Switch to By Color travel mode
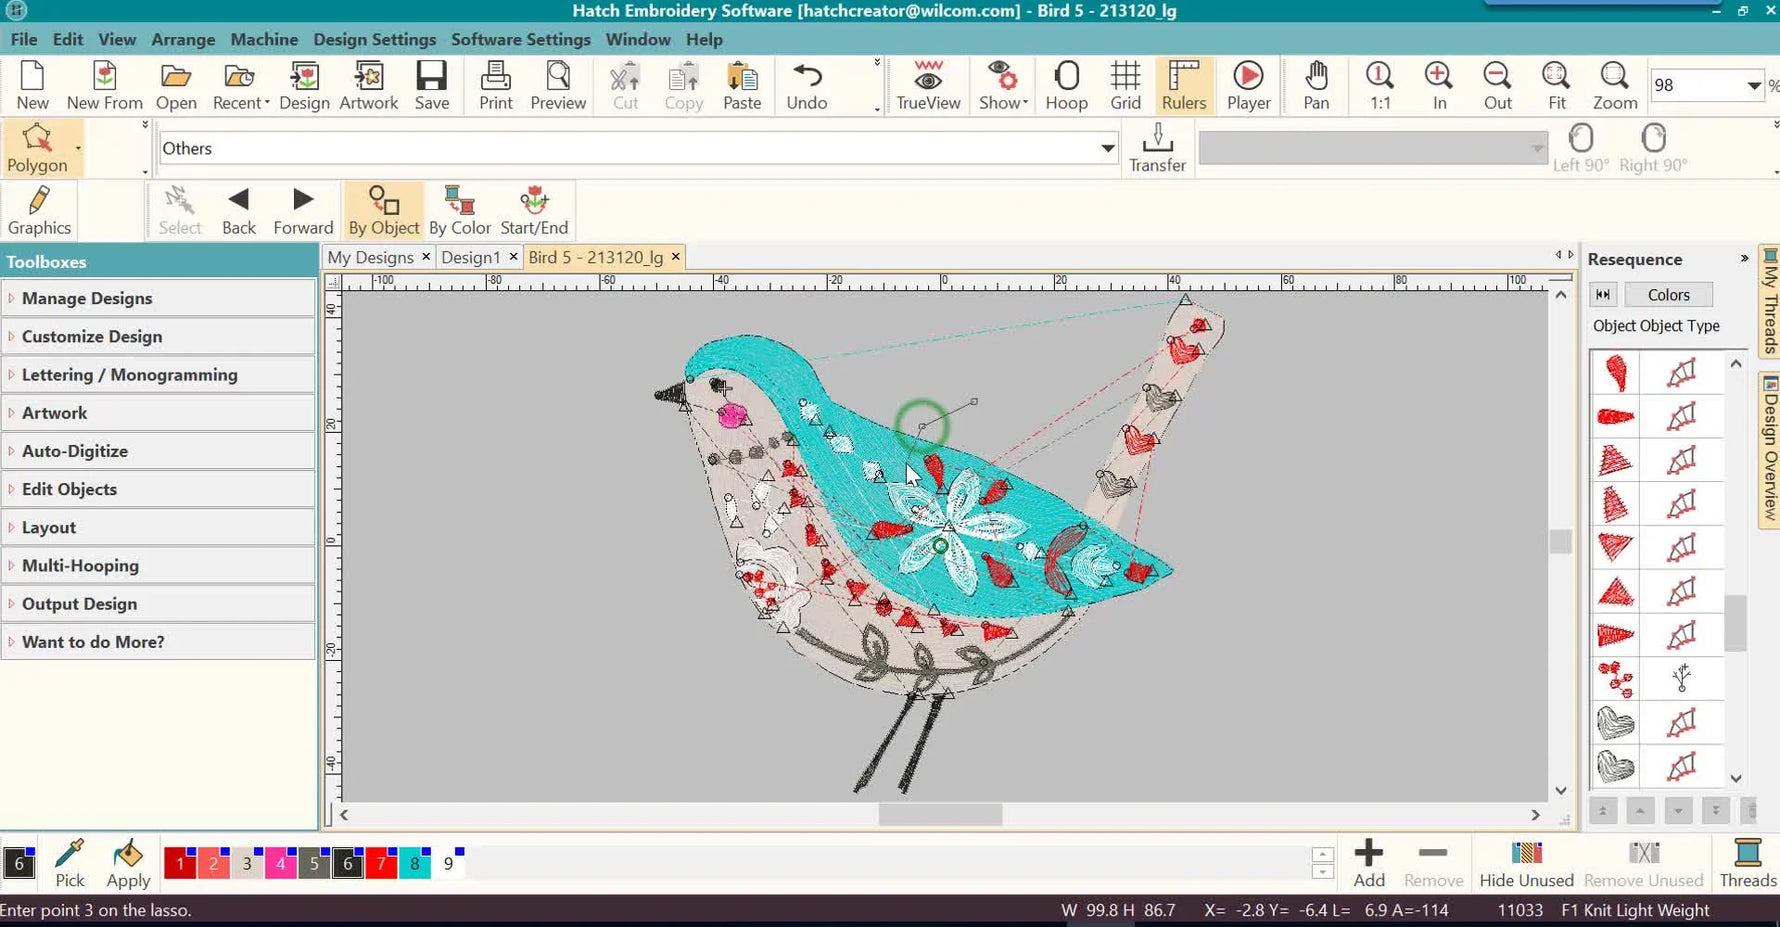 [460, 210]
